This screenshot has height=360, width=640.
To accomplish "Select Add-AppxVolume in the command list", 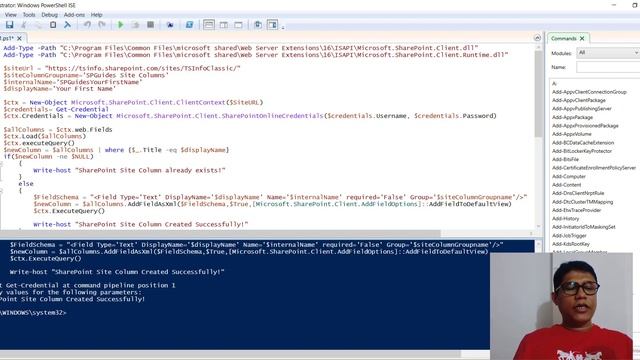I will tap(571, 134).
